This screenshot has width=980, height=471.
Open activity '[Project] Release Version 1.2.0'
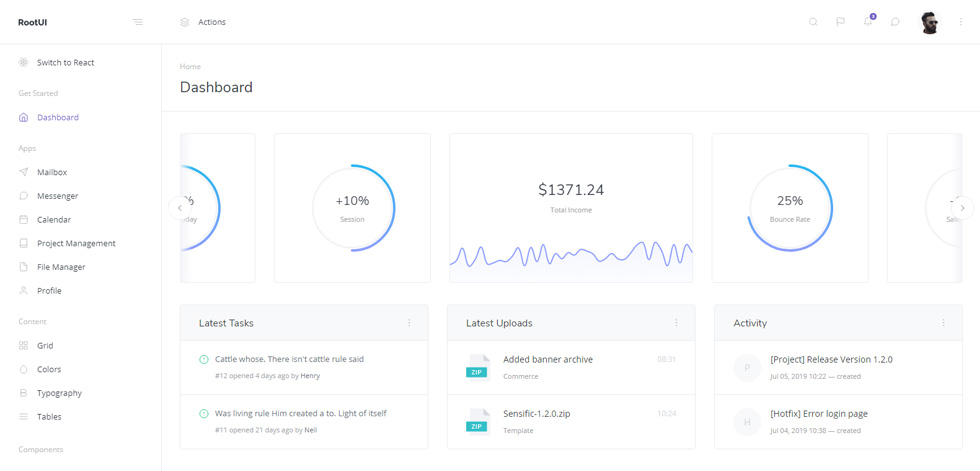coord(831,360)
